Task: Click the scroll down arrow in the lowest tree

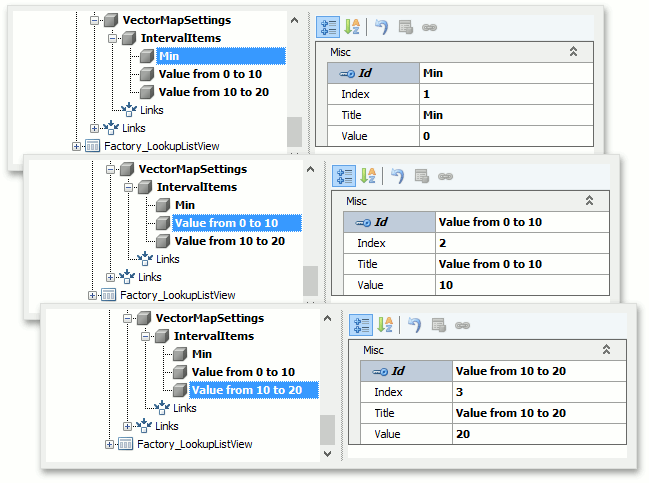Action: [x=327, y=454]
